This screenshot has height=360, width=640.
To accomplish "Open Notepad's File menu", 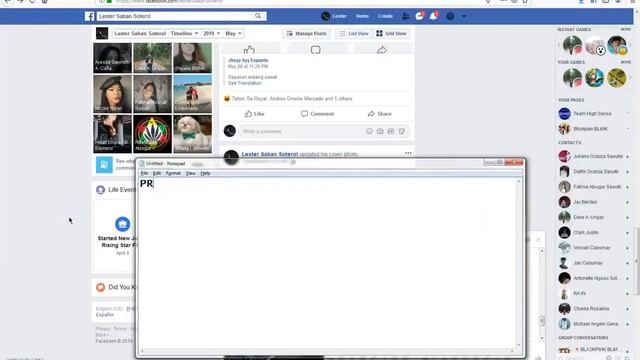I will [144, 173].
